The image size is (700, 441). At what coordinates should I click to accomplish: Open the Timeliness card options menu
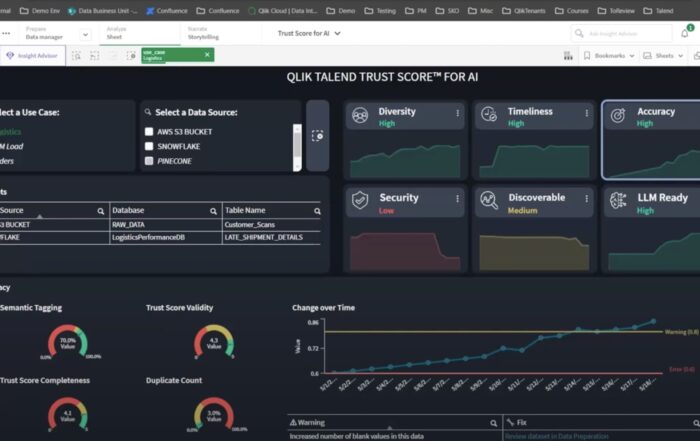click(587, 113)
